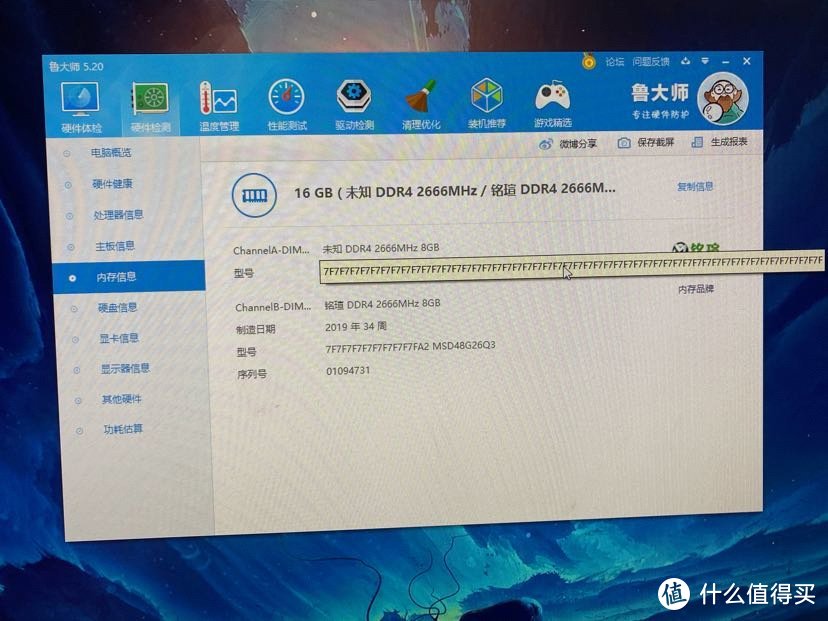
Task: Open the 论坛 forum link
Action: [x=615, y=62]
